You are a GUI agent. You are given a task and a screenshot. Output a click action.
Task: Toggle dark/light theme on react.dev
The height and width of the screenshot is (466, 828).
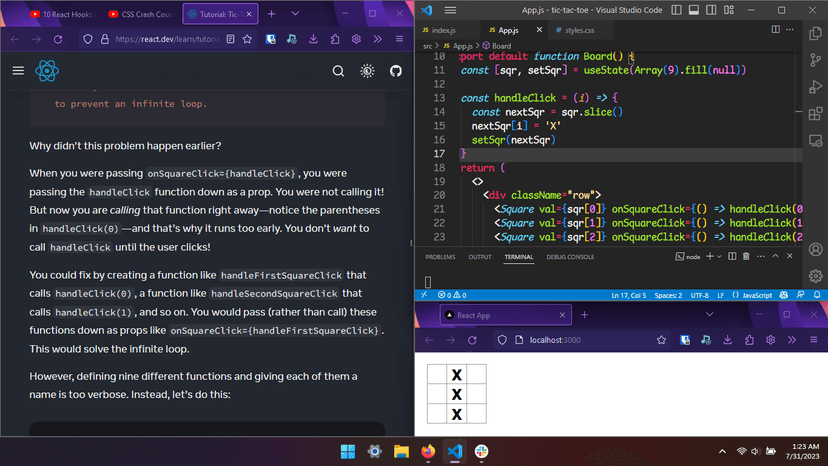(367, 71)
